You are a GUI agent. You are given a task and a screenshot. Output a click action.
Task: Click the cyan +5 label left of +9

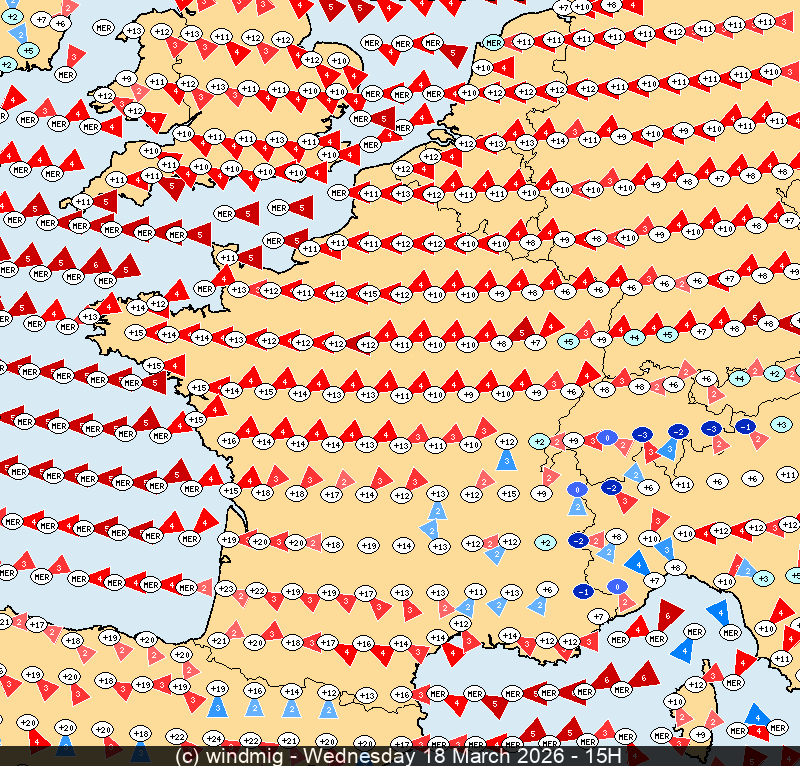tap(568, 341)
